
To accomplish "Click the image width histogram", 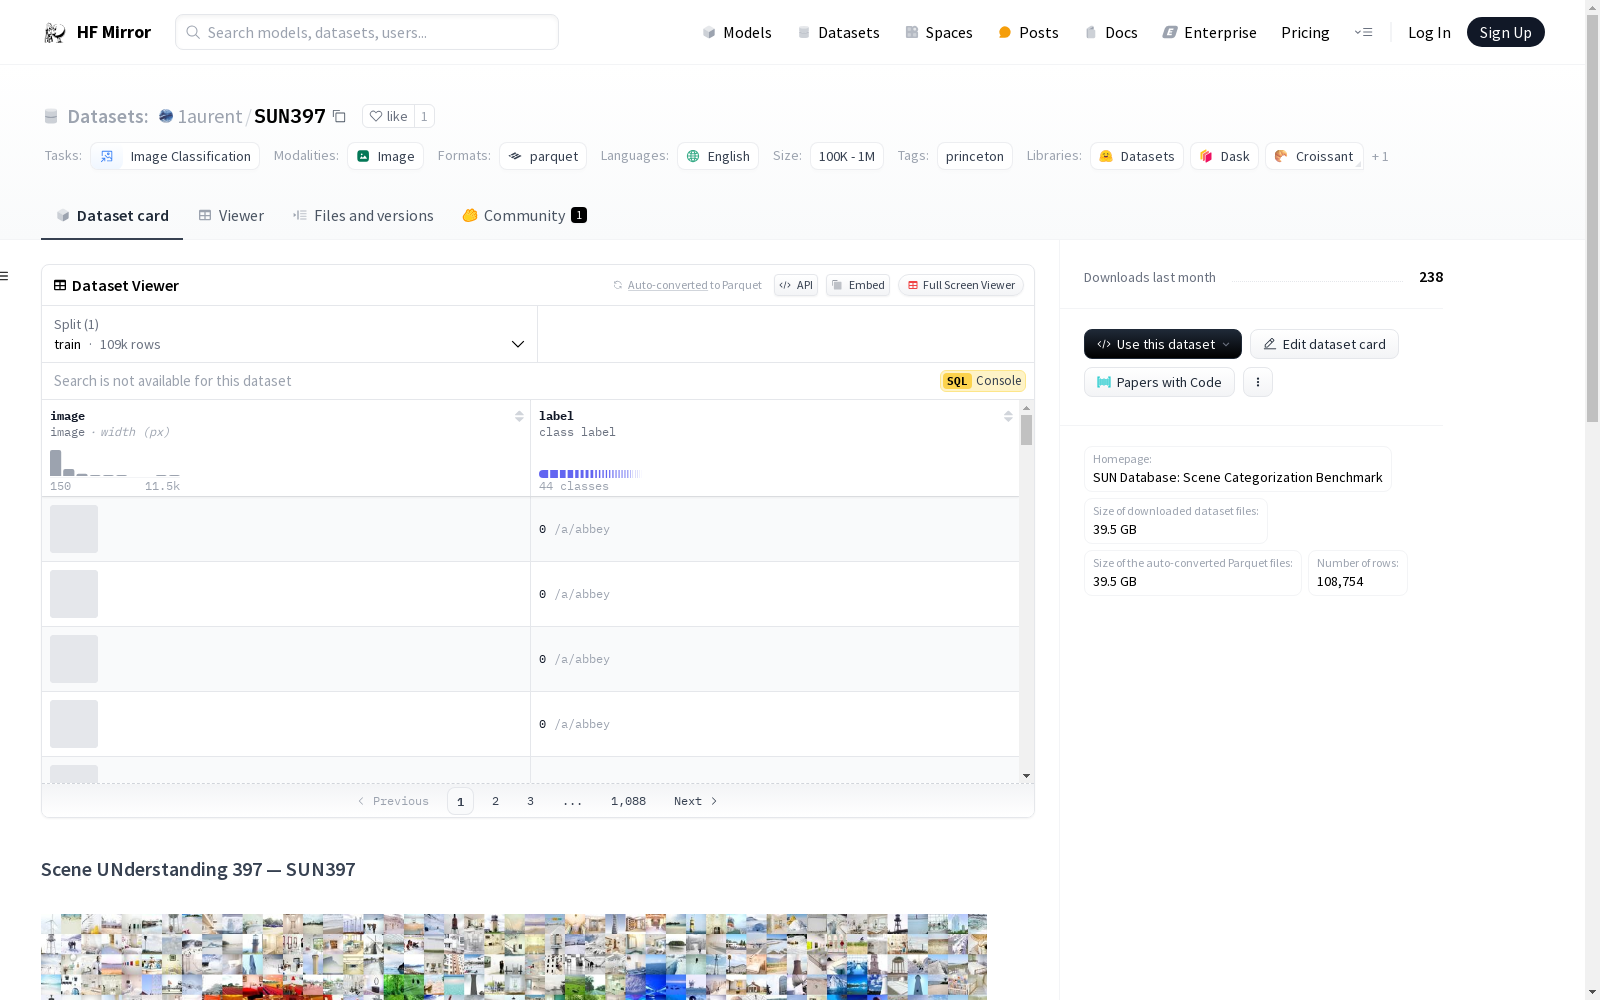I will pos(115,463).
